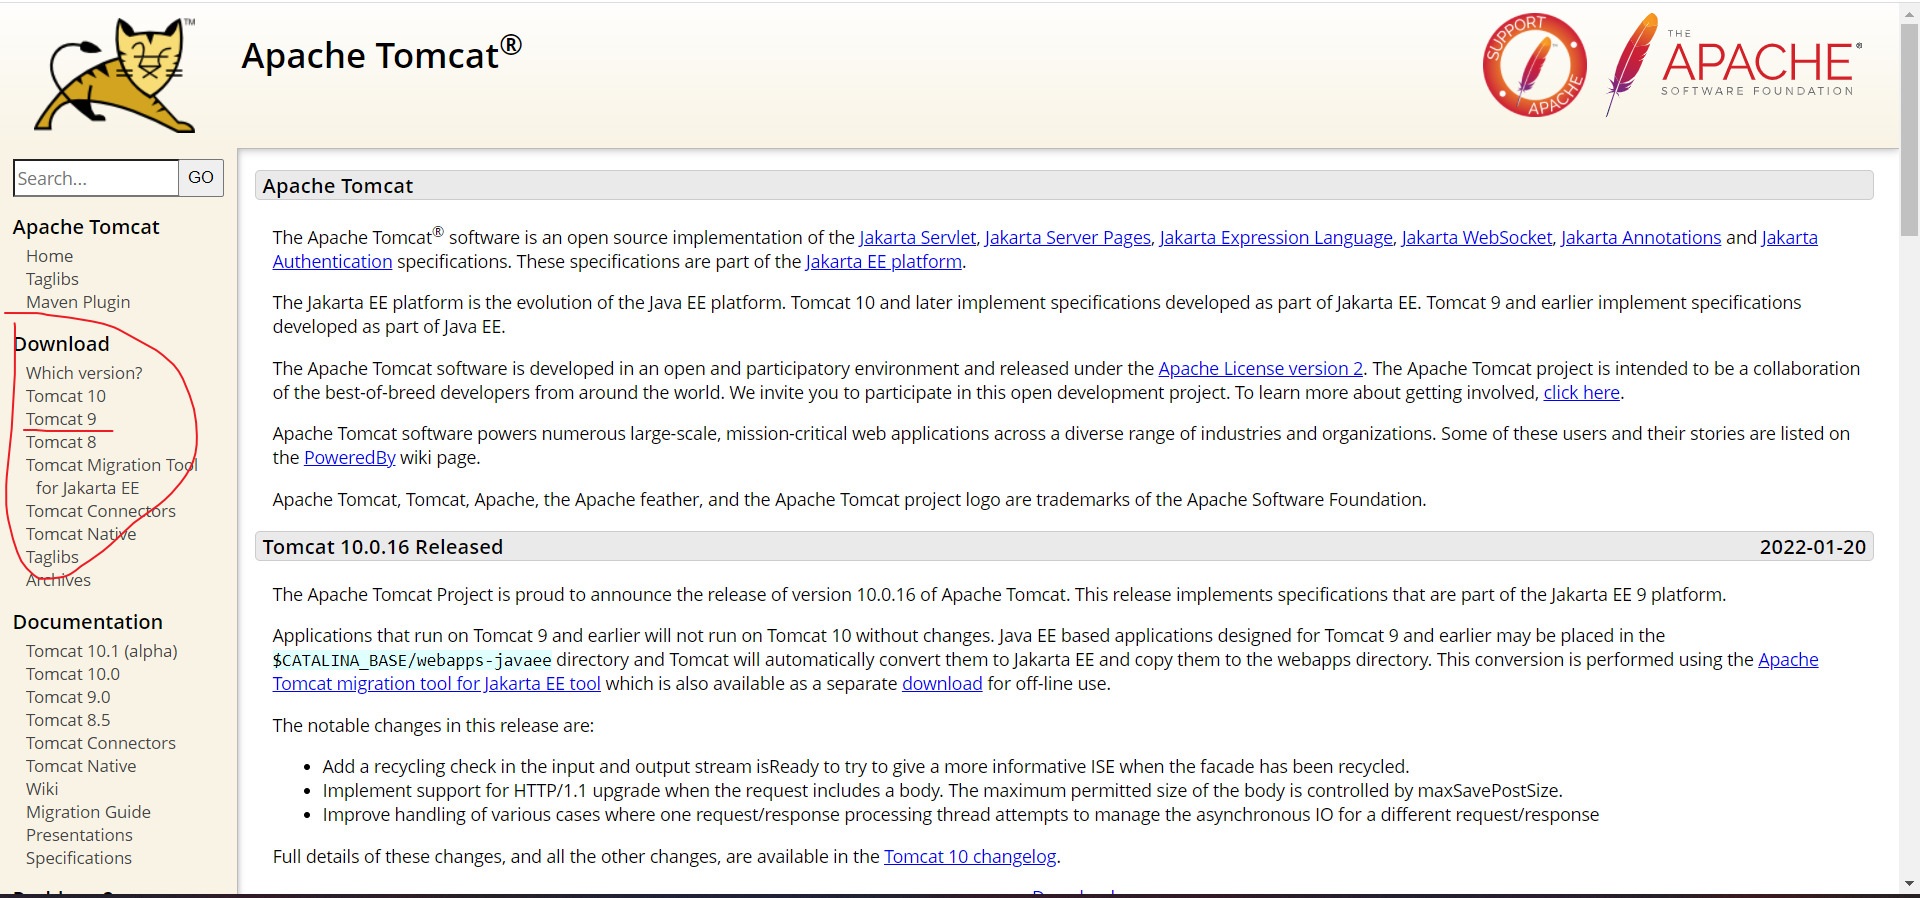Viewport: 1920px width, 898px height.
Task: Open Tomcat Native under Download
Action: [81, 534]
